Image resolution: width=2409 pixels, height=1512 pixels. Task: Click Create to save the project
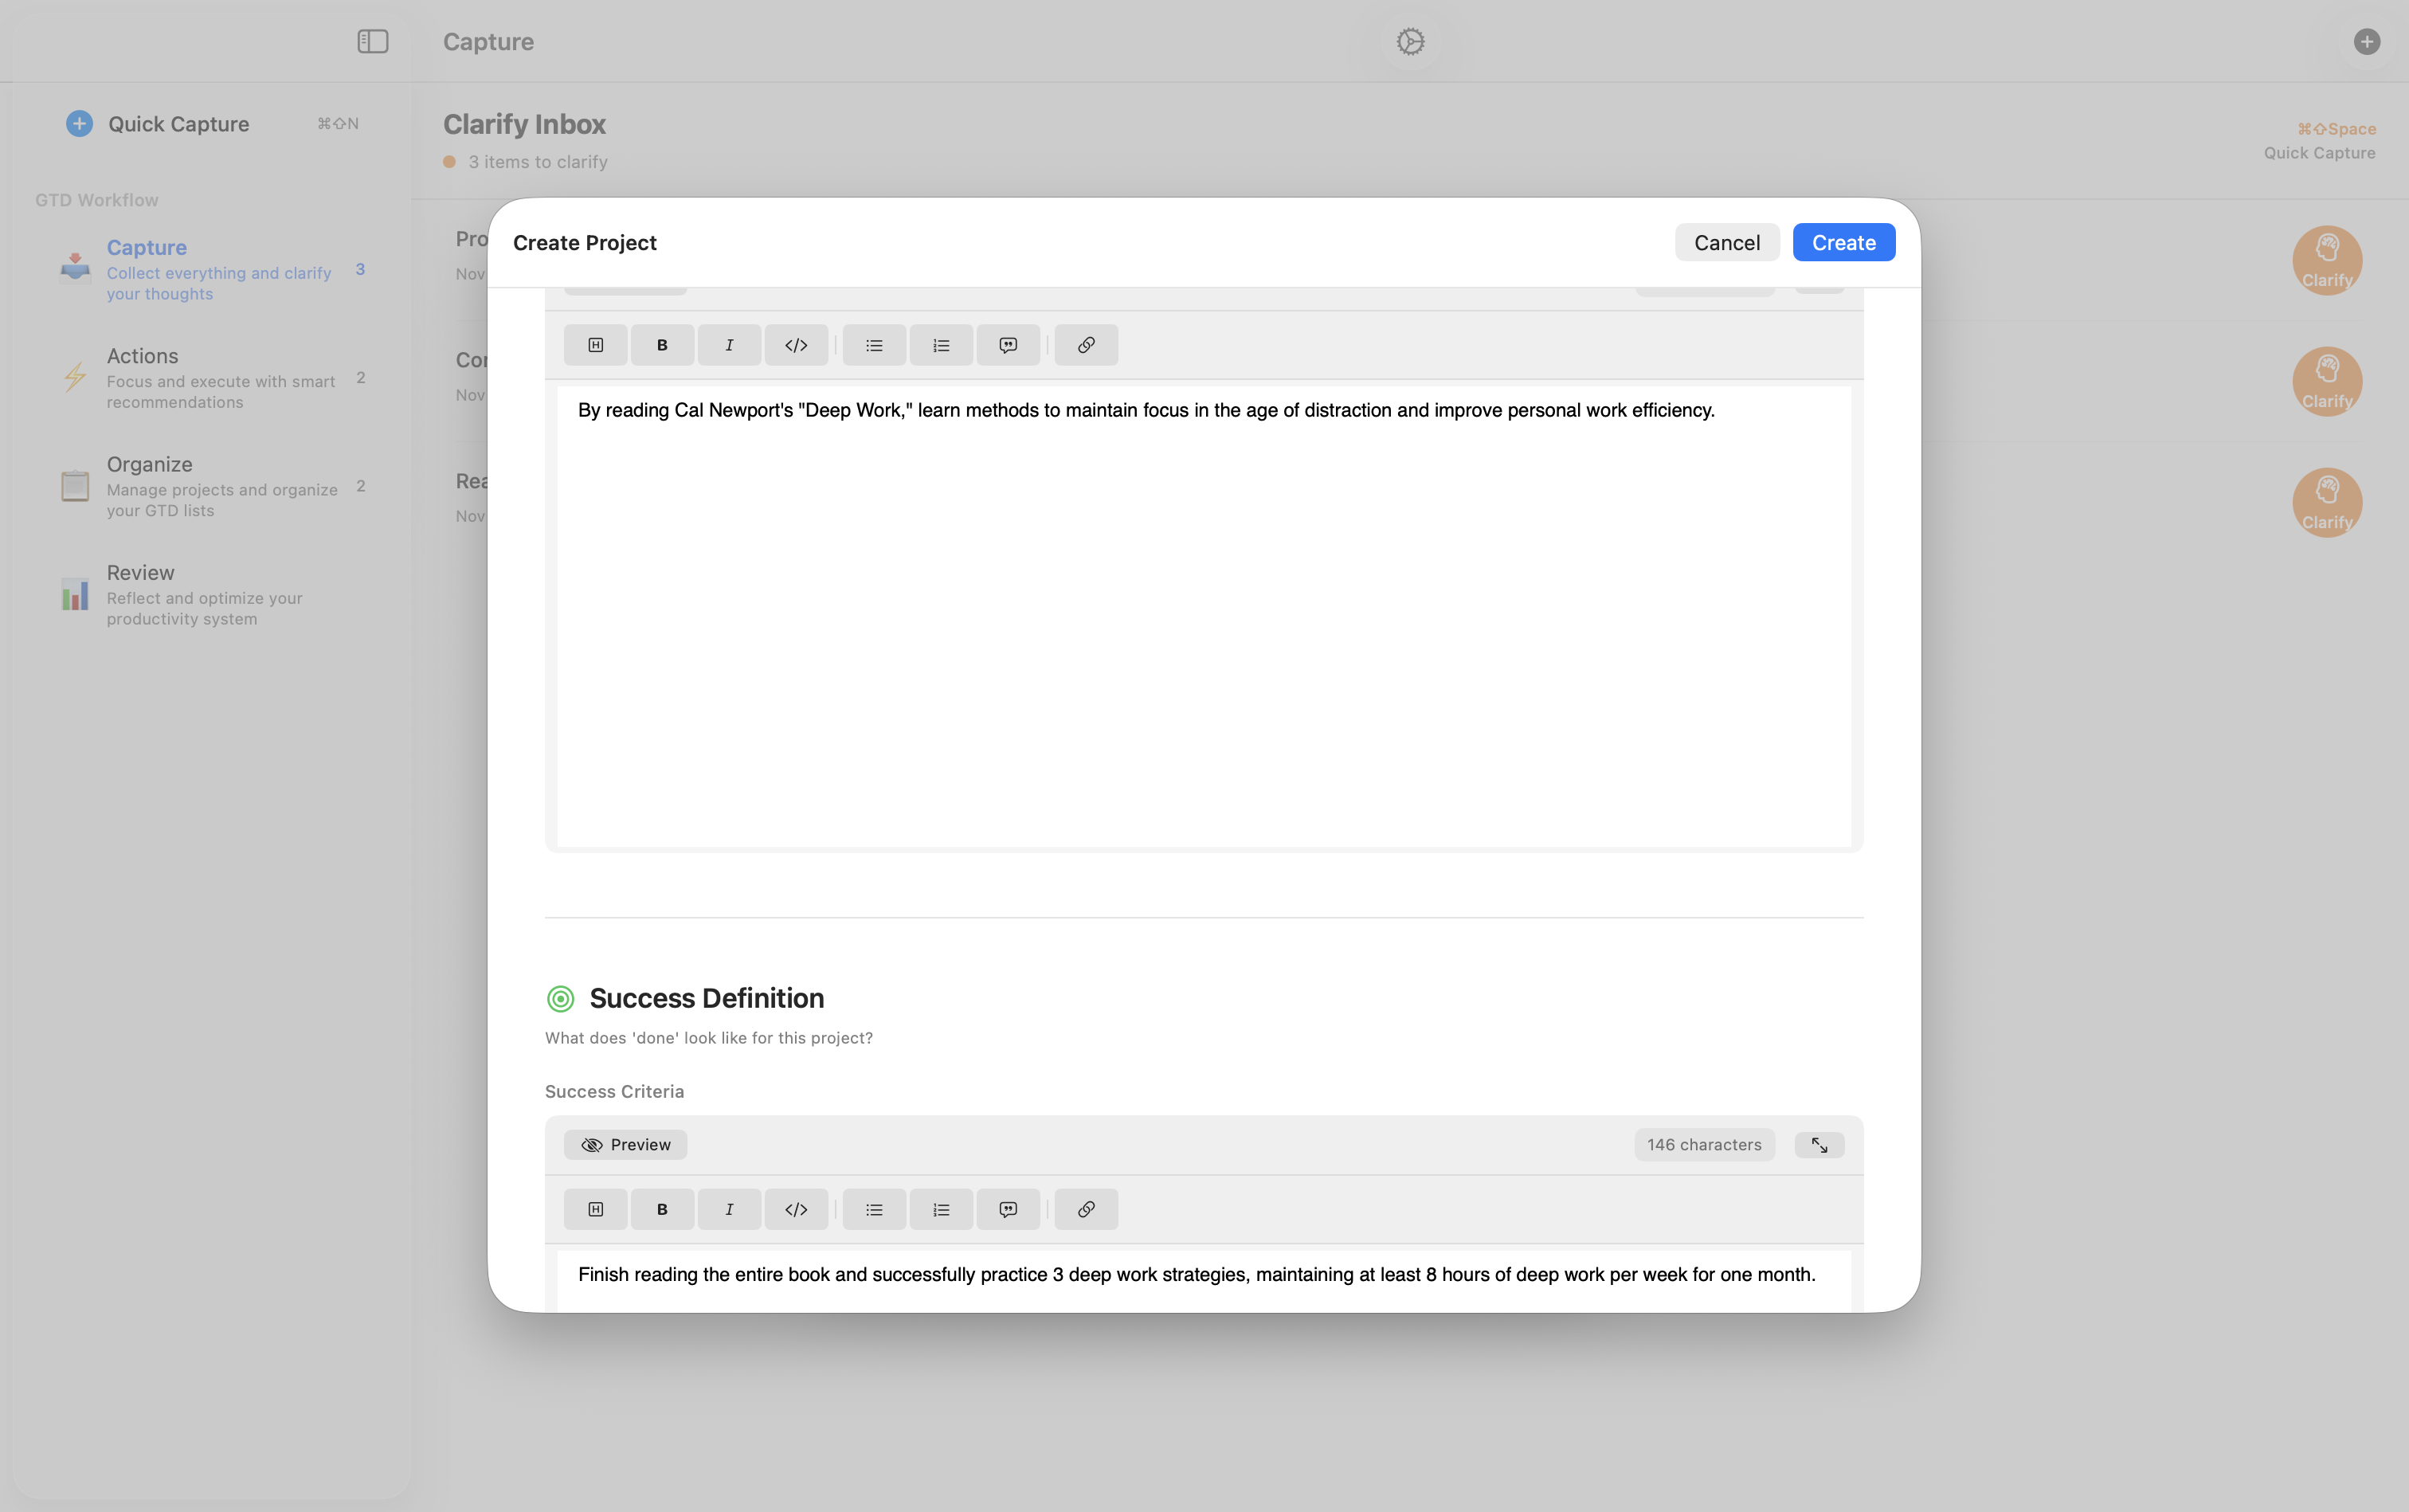pyautogui.click(x=1843, y=242)
